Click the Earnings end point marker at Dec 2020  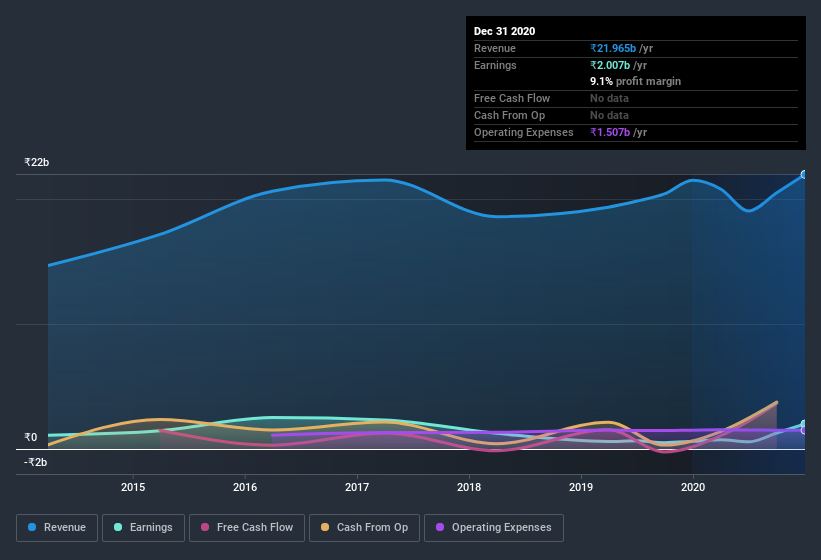[804, 424]
